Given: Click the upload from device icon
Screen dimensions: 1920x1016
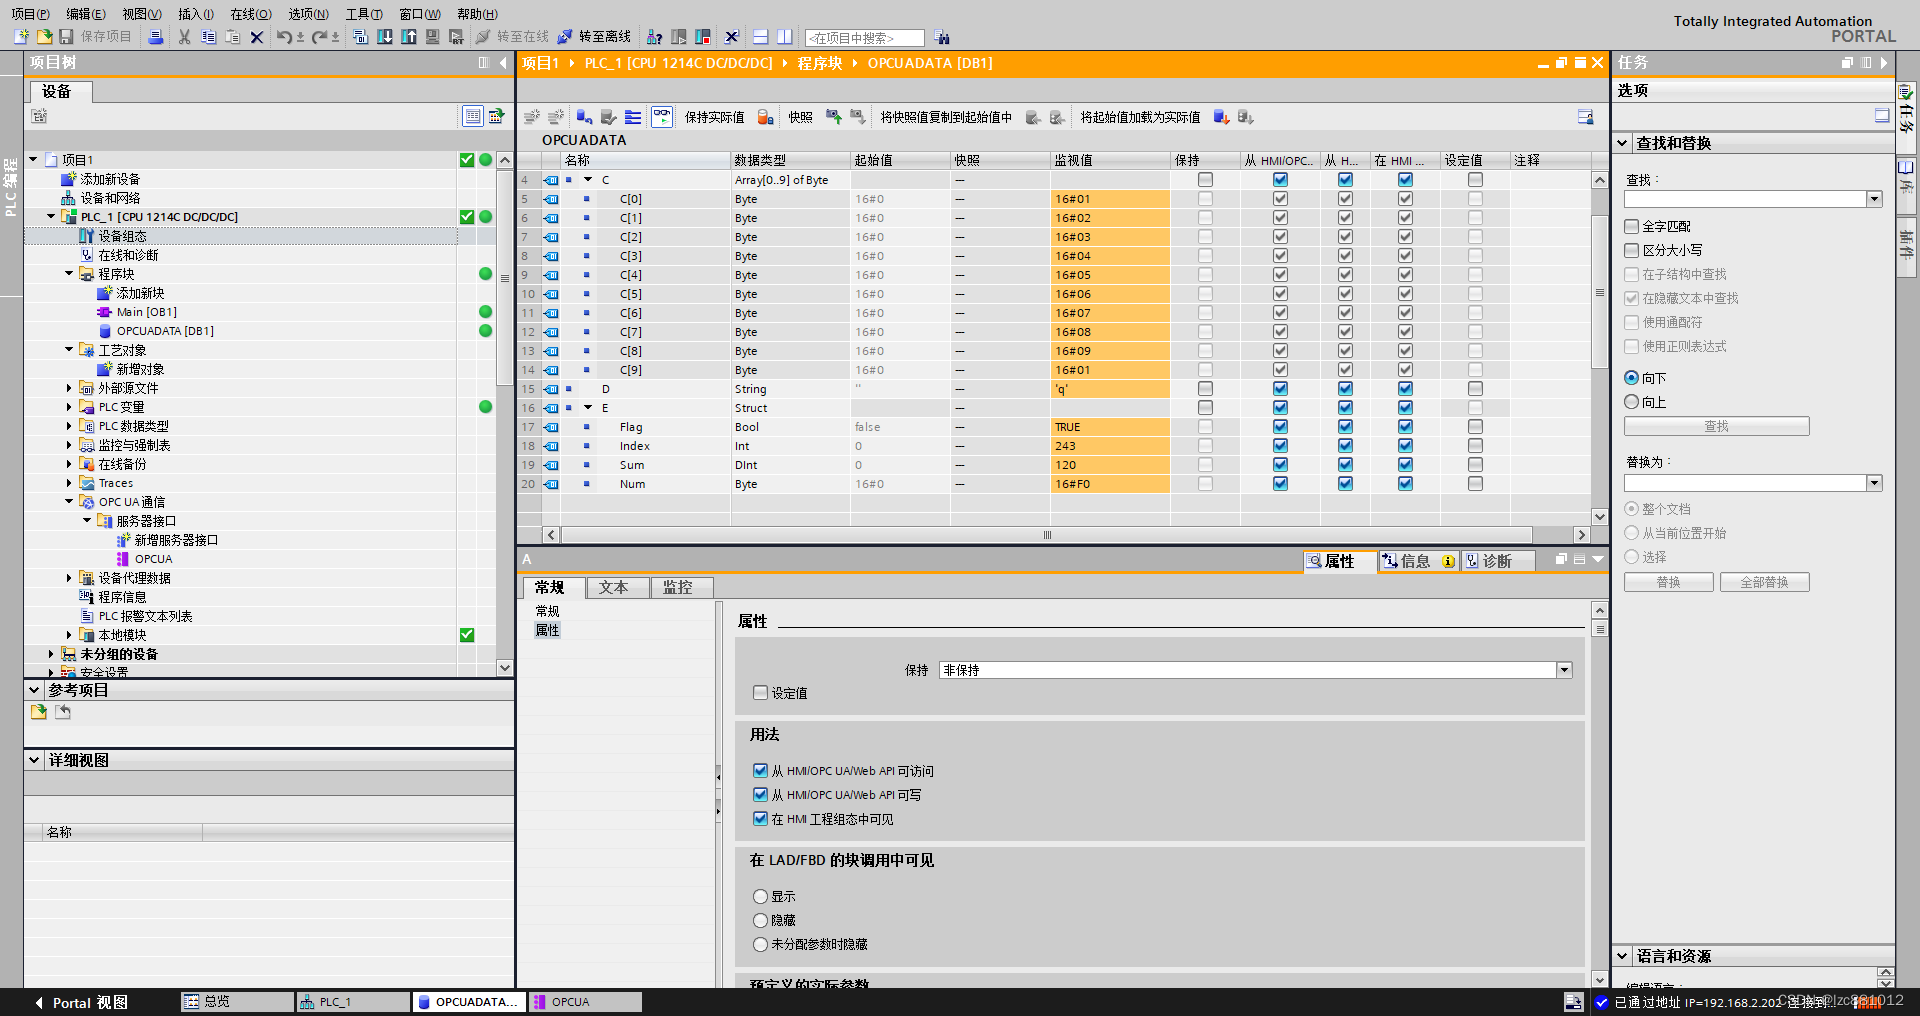Looking at the screenshot, I should click(x=408, y=37).
